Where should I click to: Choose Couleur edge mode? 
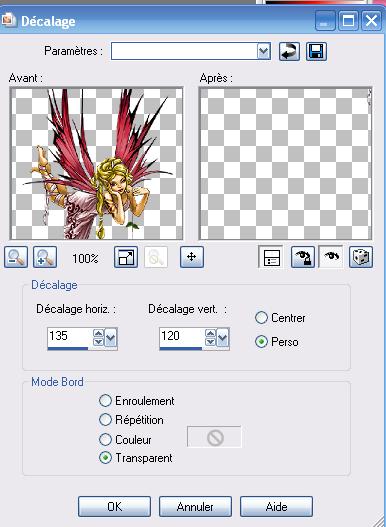[x=105, y=439]
